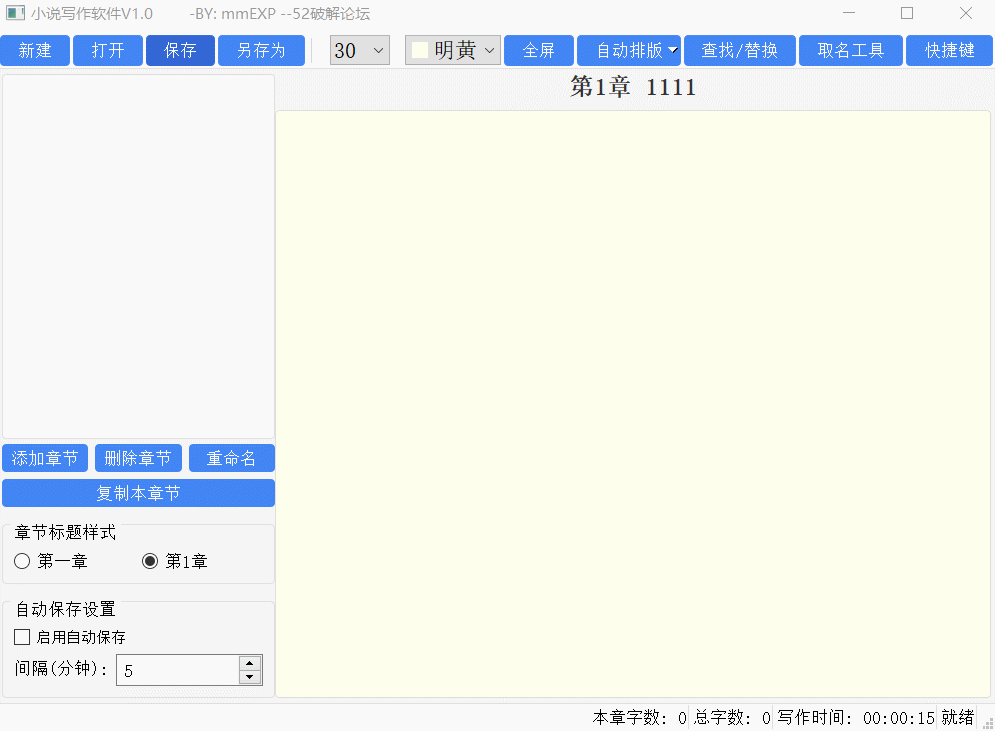Open the 取名工具 naming tool
The height and width of the screenshot is (731, 995).
click(x=850, y=51)
